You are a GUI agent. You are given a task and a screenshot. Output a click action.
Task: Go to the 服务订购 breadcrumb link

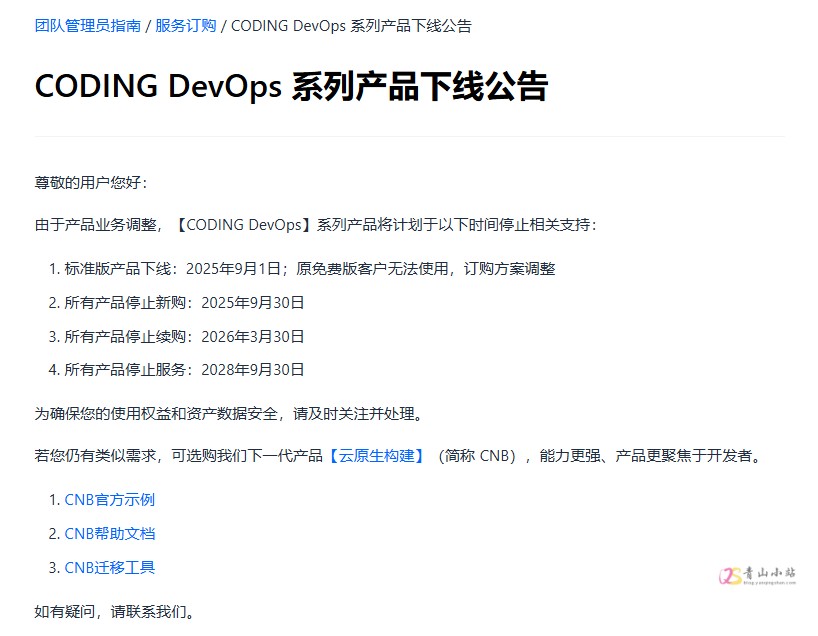(x=186, y=26)
